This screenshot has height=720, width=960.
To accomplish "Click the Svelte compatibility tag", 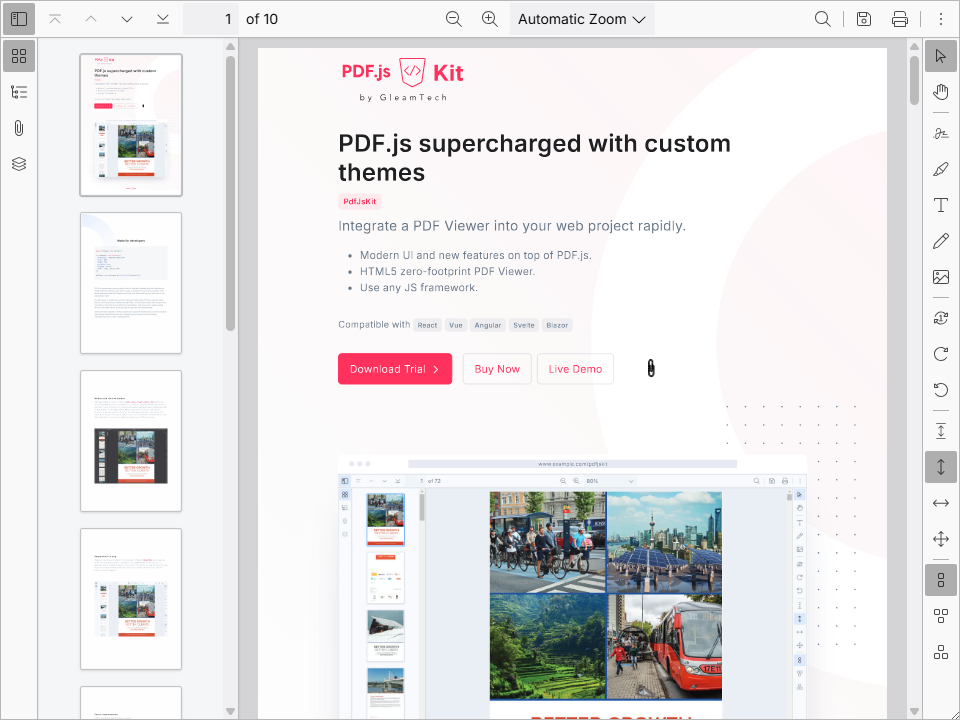I will point(524,325).
